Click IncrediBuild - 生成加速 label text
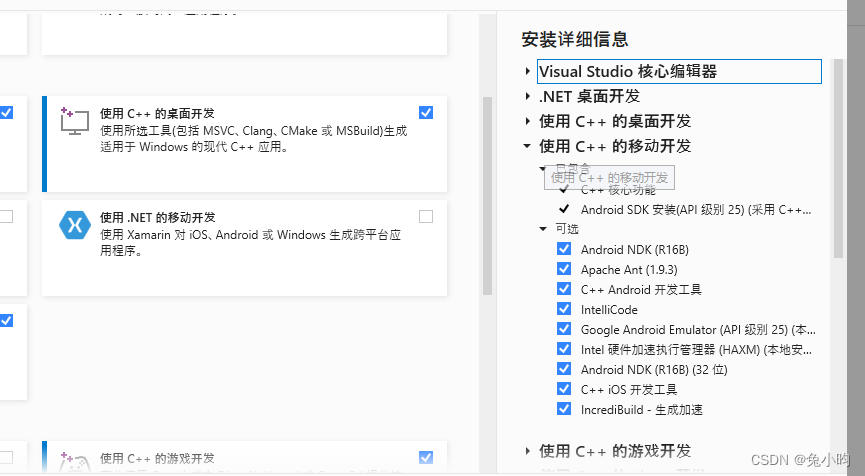This screenshot has height=476, width=865. coord(642,410)
